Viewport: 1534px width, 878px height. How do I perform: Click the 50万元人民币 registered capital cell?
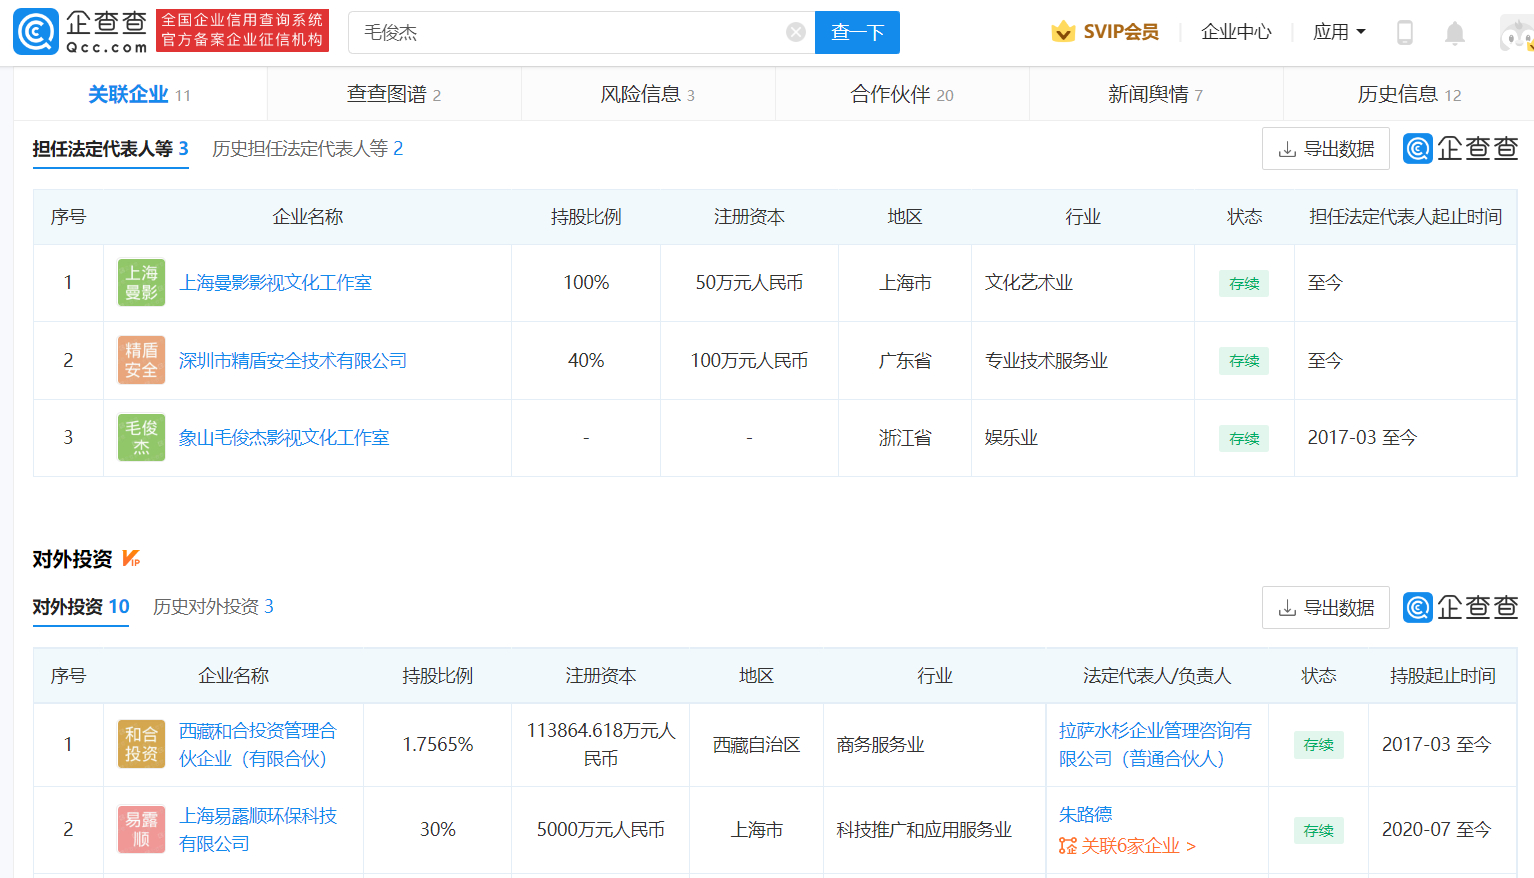[x=749, y=283]
